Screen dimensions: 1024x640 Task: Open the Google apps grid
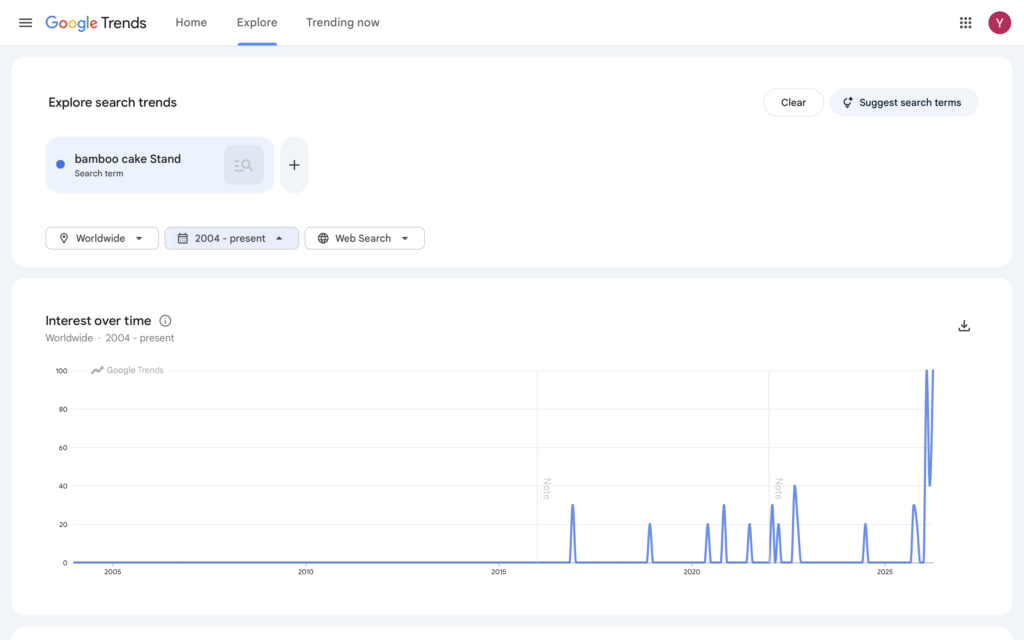point(965,23)
